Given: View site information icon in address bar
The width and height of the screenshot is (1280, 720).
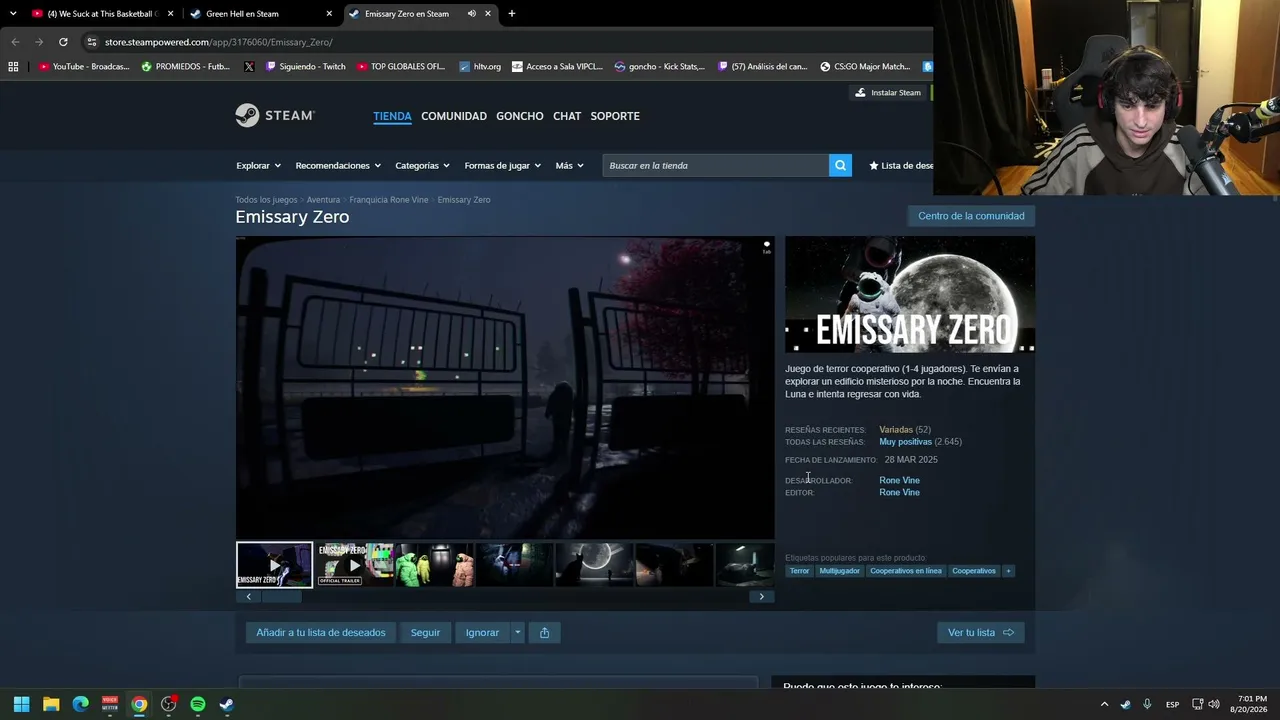Looking at the screenshot, I should [x=91, y=42].
